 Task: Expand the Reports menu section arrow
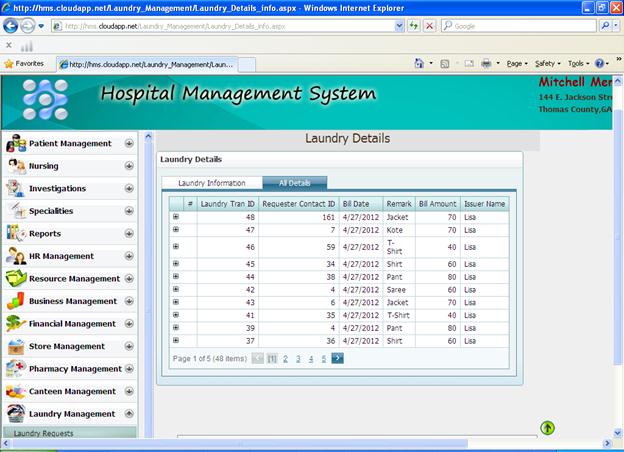tap(129, 234)
